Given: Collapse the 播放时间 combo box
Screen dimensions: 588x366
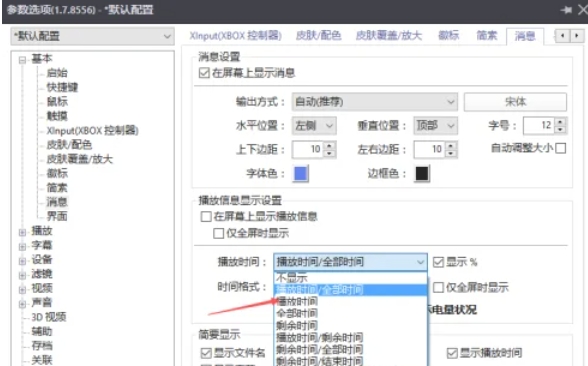Looking at the screenshot, I should pos(350,262).
